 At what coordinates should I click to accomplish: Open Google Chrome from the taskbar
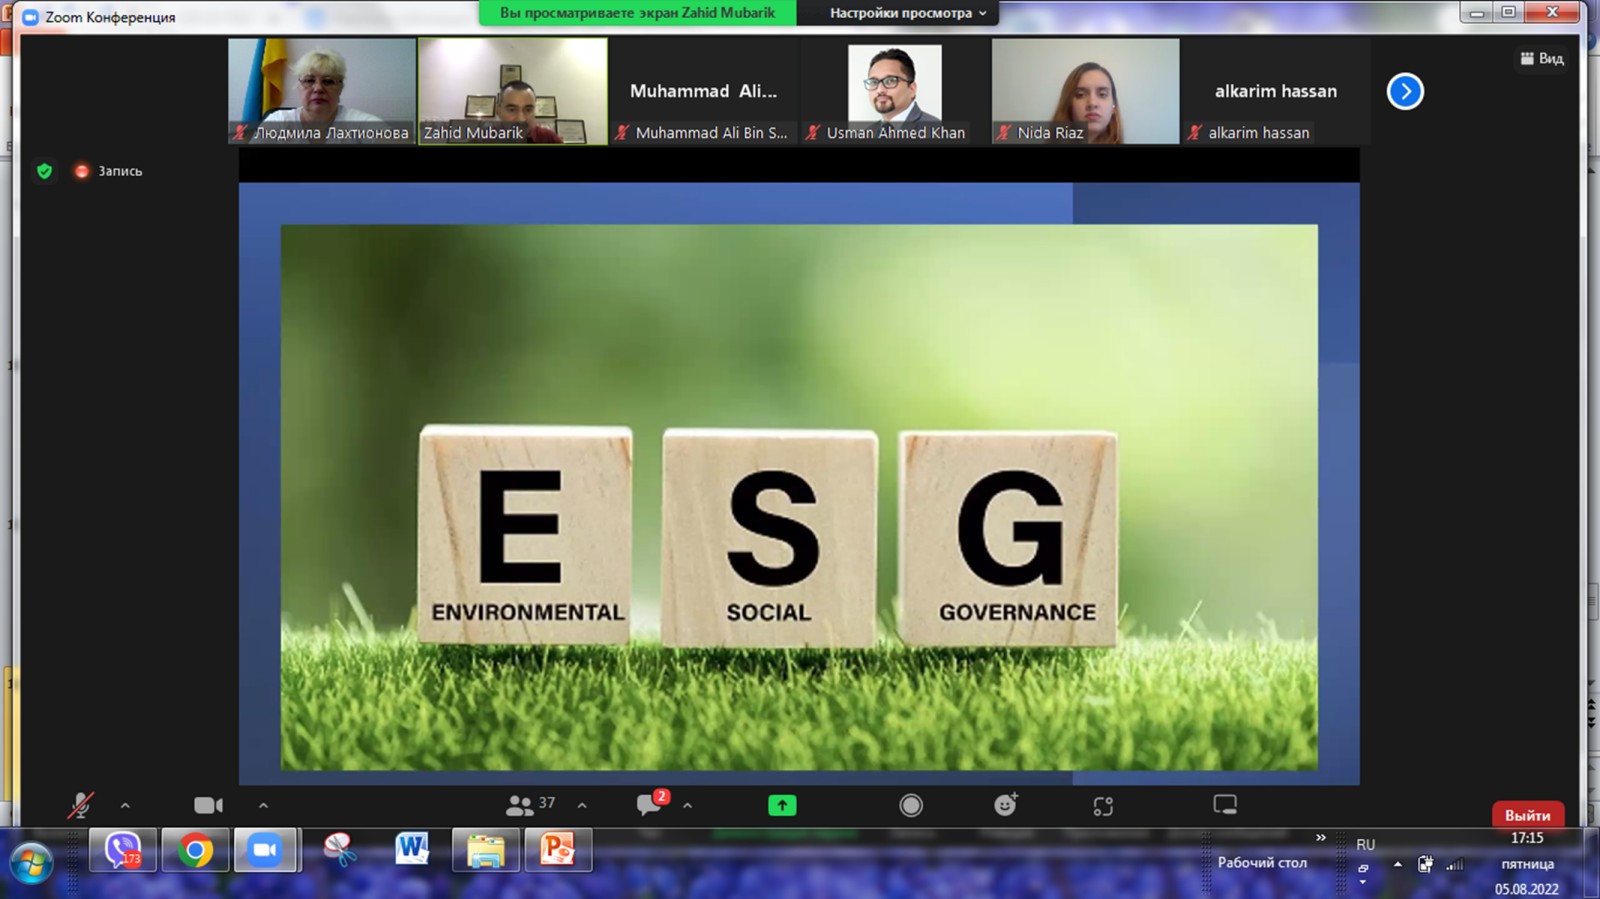pos(196,850)
